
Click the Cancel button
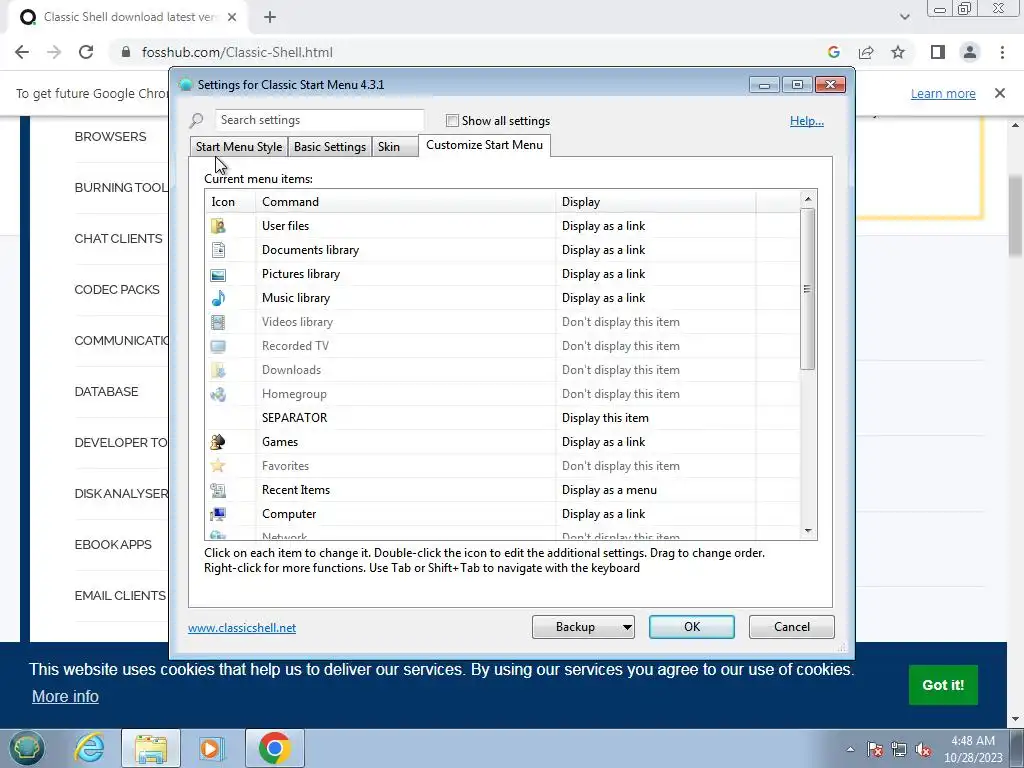(792, 627)
